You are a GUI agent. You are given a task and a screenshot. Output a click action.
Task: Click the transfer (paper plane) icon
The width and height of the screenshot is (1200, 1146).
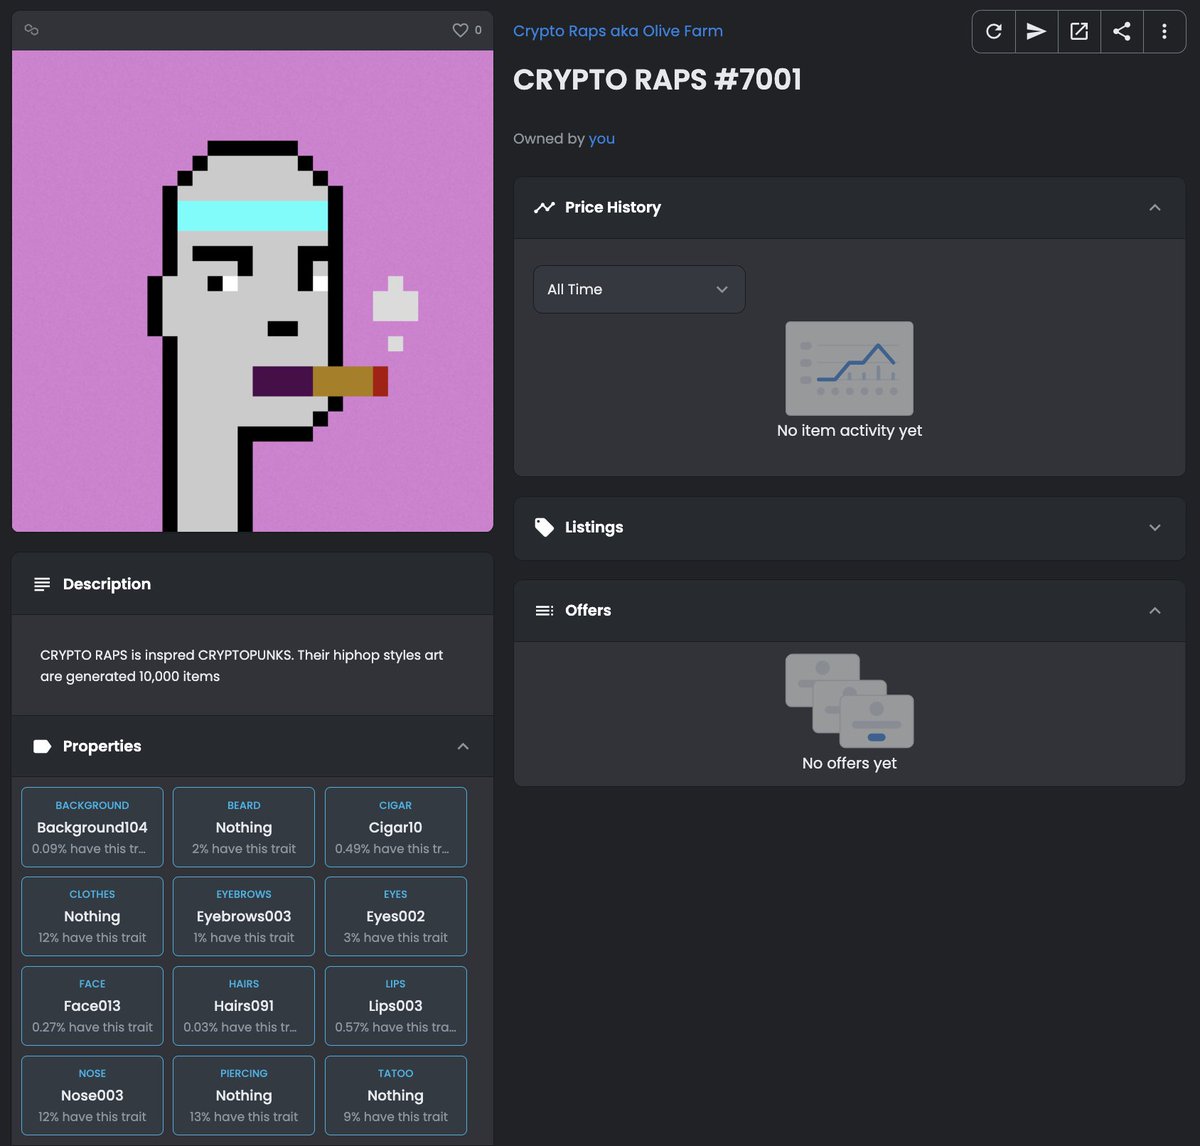click(1037, 31)
